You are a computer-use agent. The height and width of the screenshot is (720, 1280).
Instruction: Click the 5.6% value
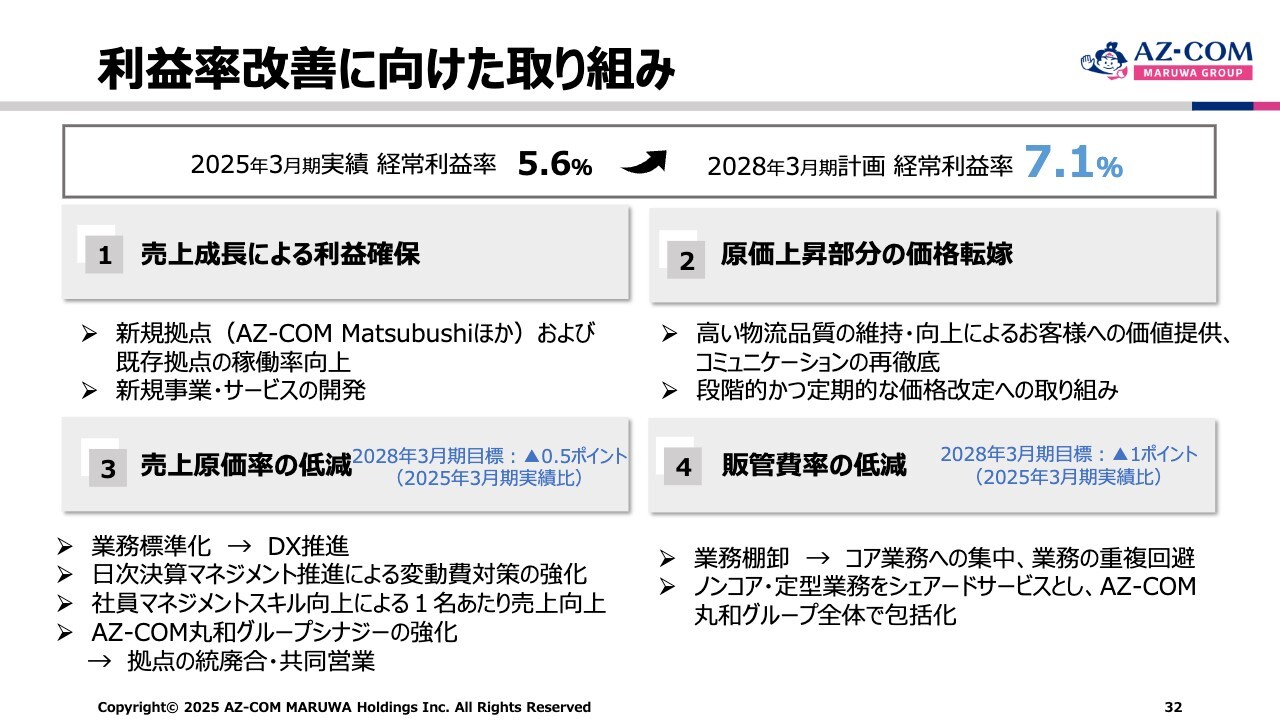click(556, 165)
